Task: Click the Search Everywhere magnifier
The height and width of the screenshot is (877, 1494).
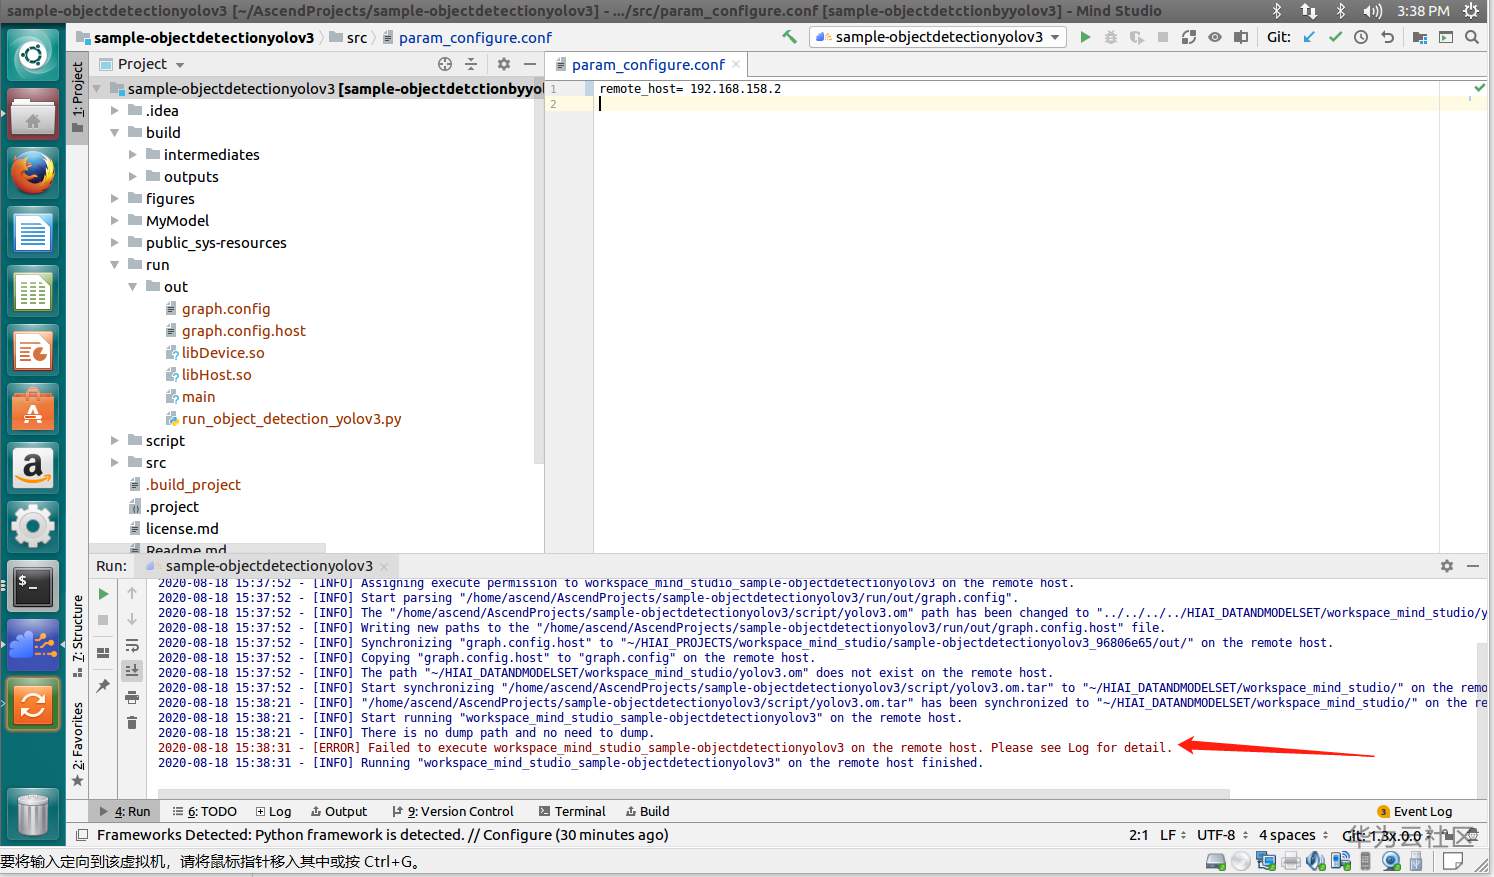Action: pyautogui.click(x=1472, y=37)
